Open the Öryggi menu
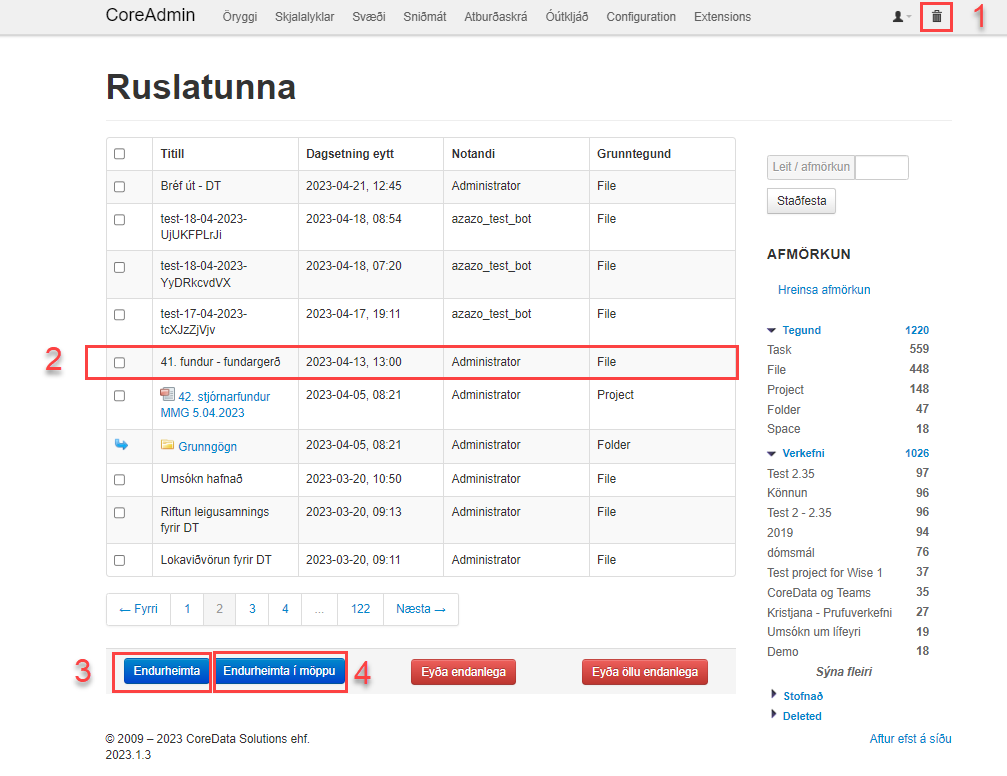Viewport: 1007px width, 776px height. 239,17
